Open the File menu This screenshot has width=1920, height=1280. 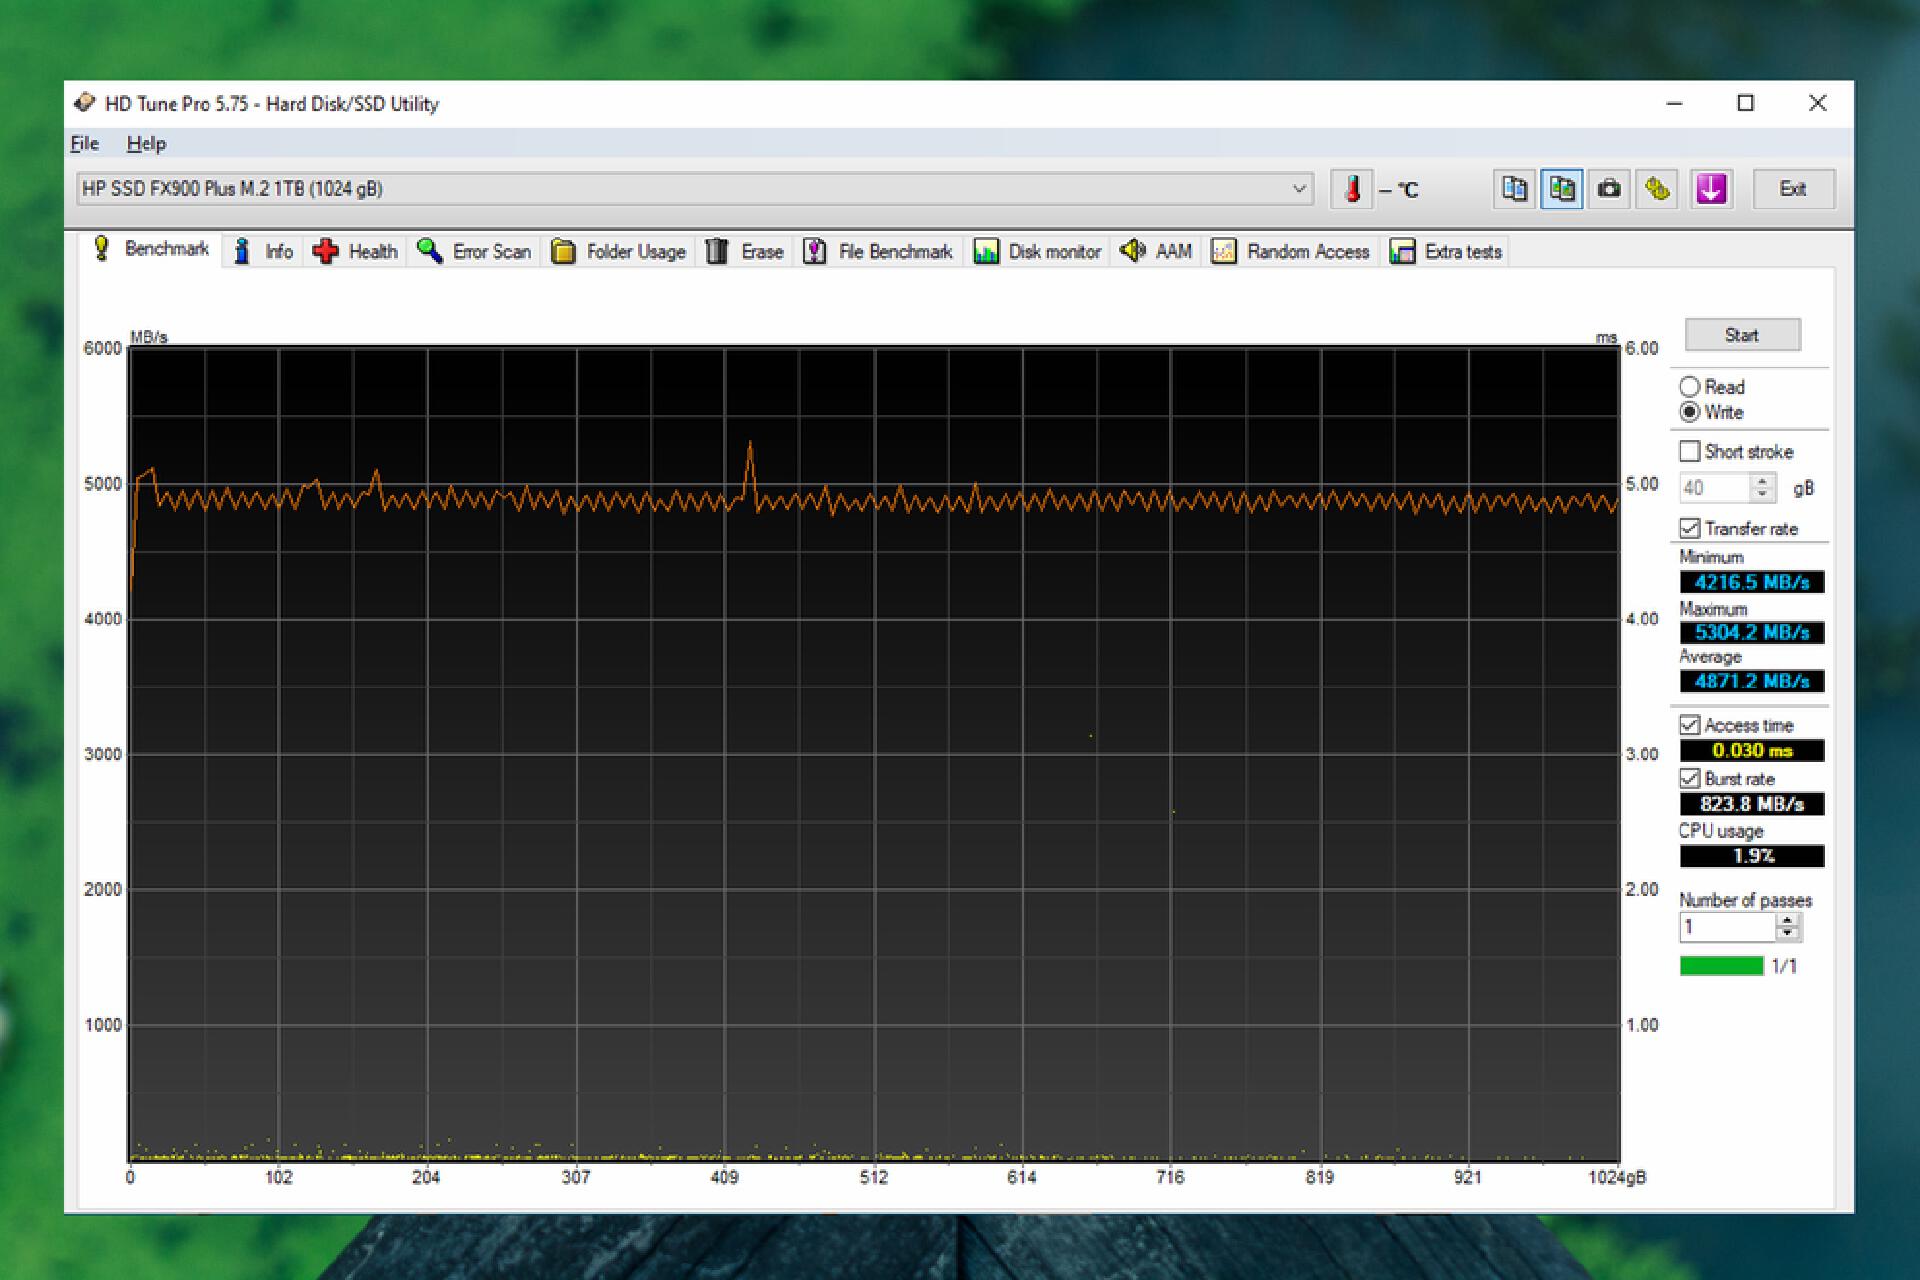84,144
